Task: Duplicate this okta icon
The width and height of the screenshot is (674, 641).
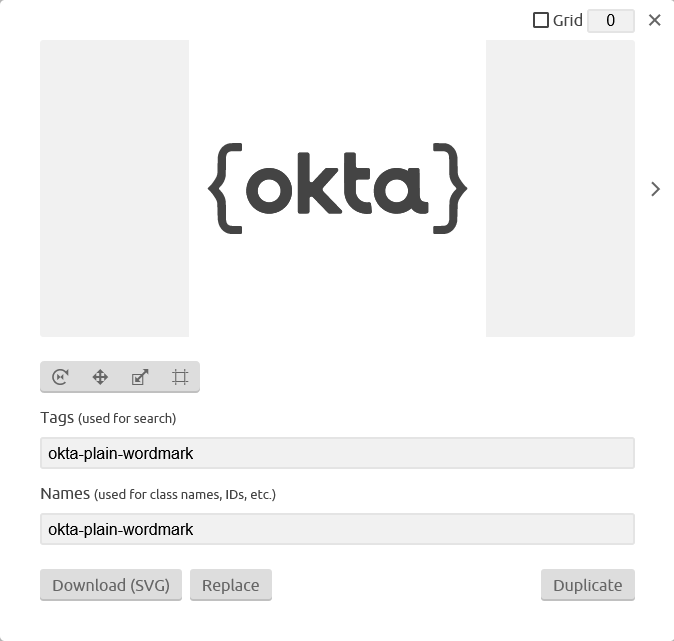Action: coord(588,585)
